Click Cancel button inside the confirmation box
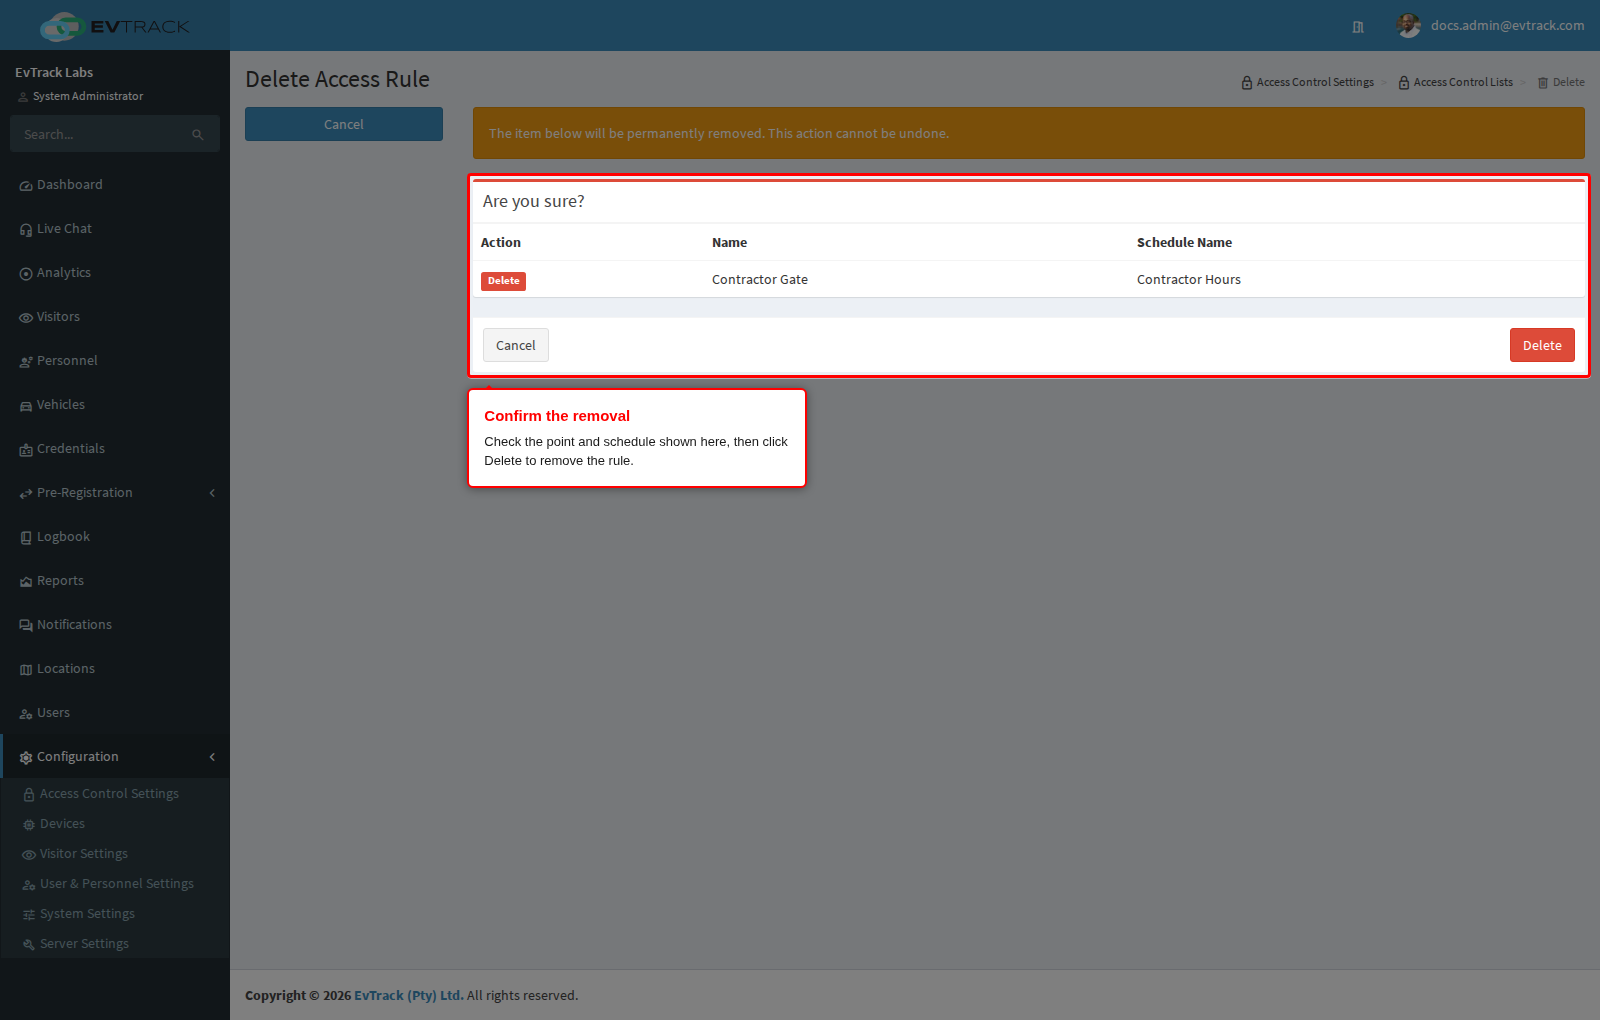Screen dimensions: 1600x1020 coord(516,345)
